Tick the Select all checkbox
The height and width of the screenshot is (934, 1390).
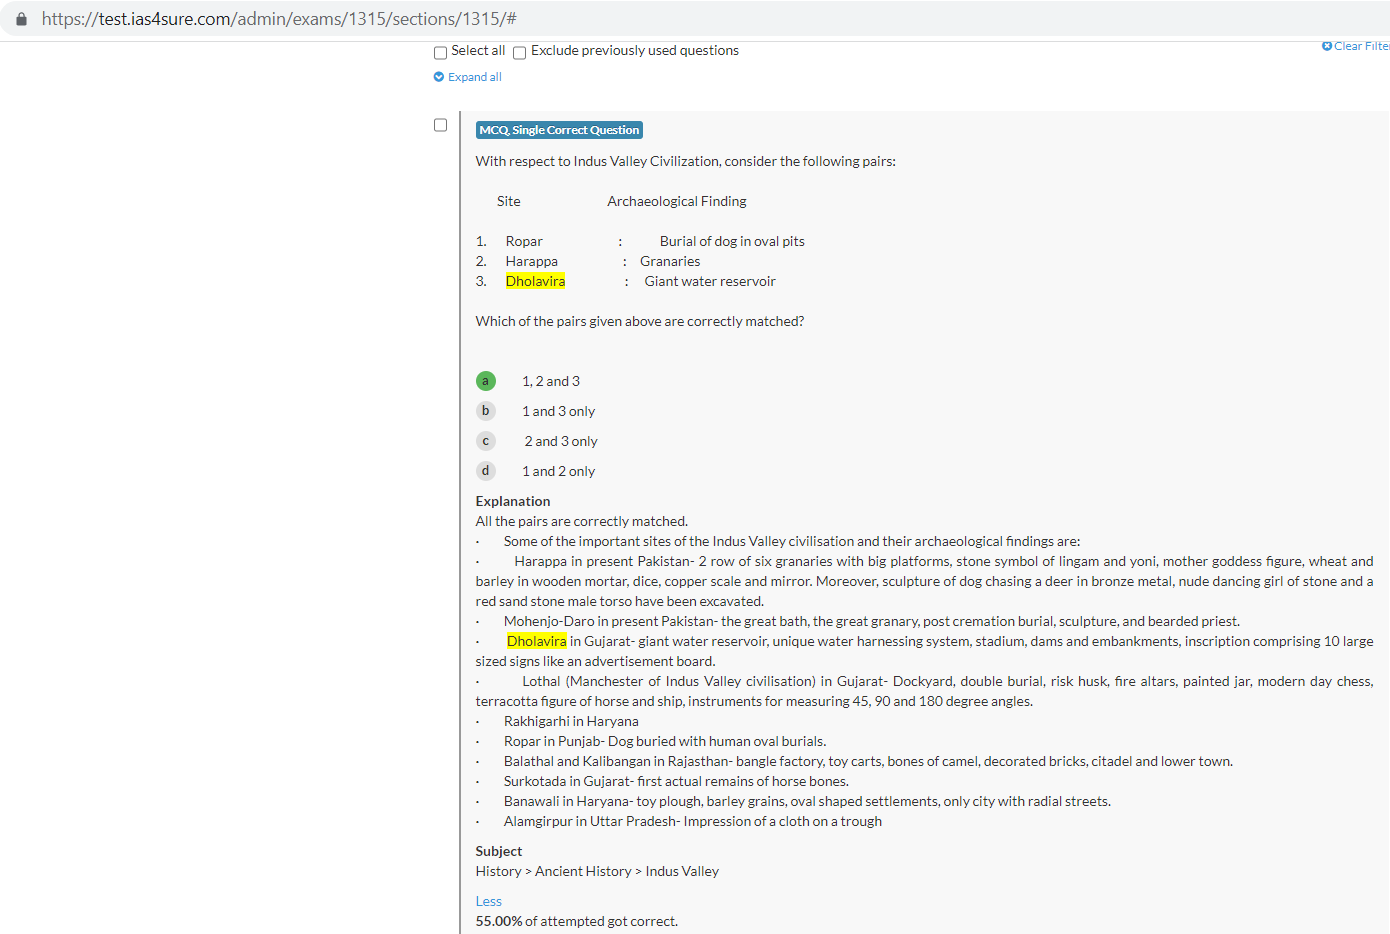[441, 53]
